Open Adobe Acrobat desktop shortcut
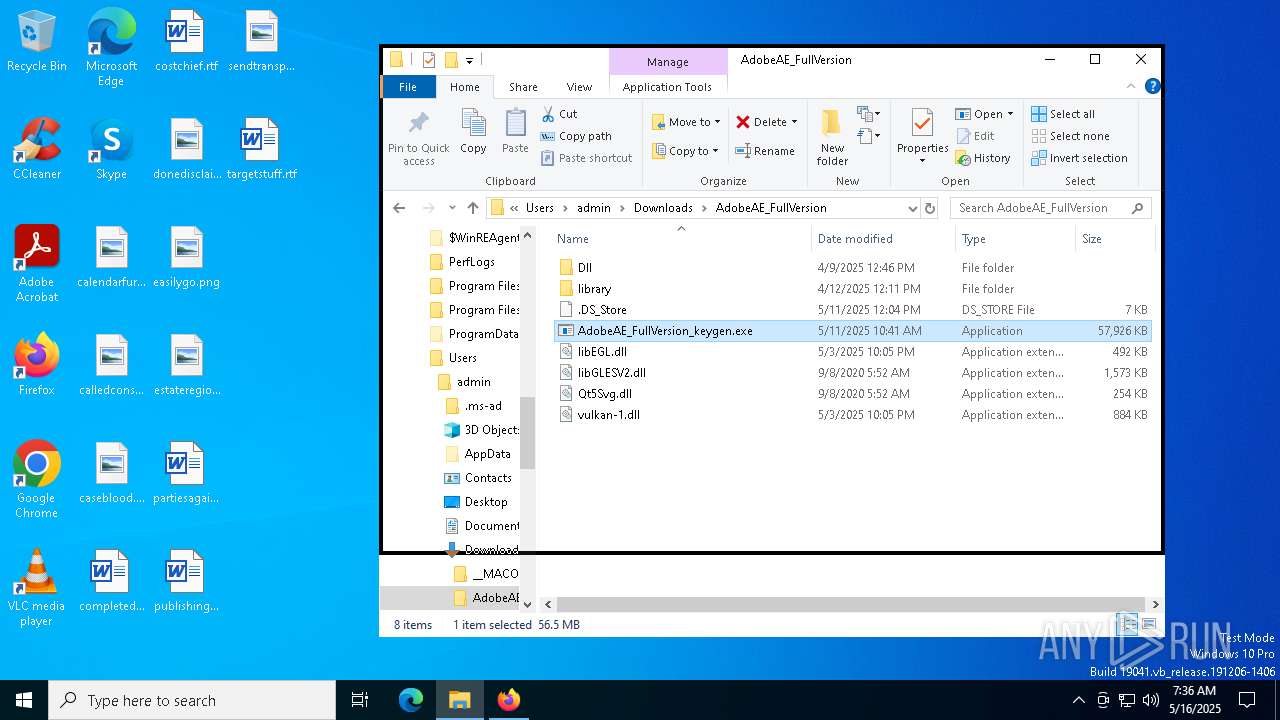 coord(37,264)
